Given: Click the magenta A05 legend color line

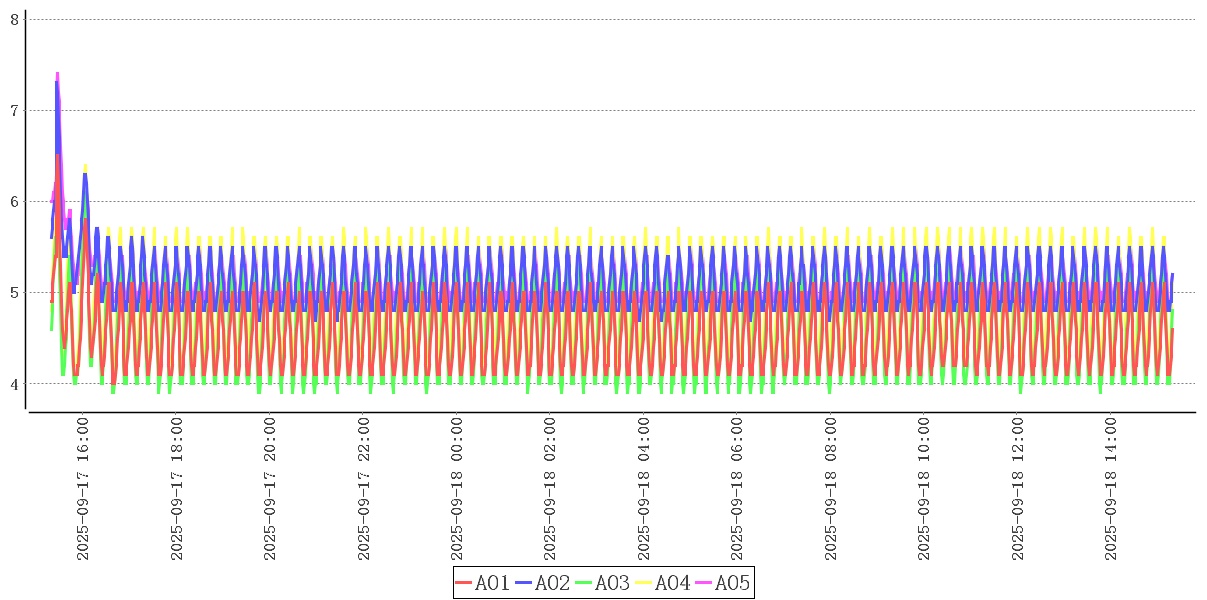Looking at the screenshot, I should tap(704, 583).
